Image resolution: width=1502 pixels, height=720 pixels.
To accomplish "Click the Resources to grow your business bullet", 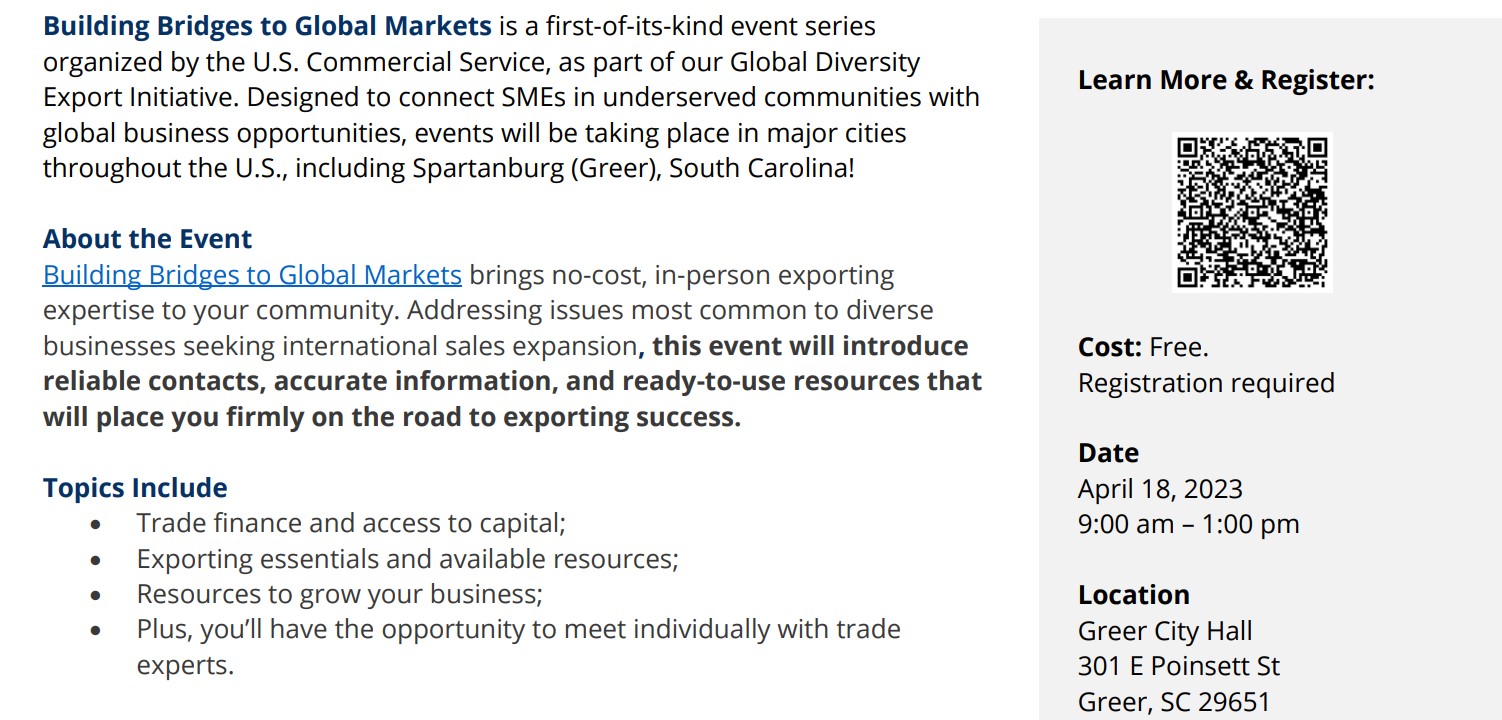I will [339, 594].
